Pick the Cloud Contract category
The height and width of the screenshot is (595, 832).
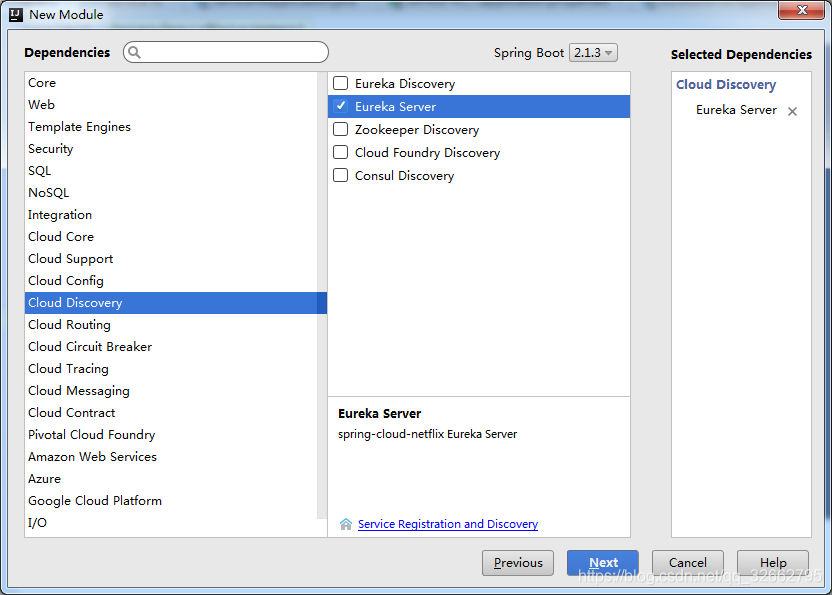click(x=171, y=413)
